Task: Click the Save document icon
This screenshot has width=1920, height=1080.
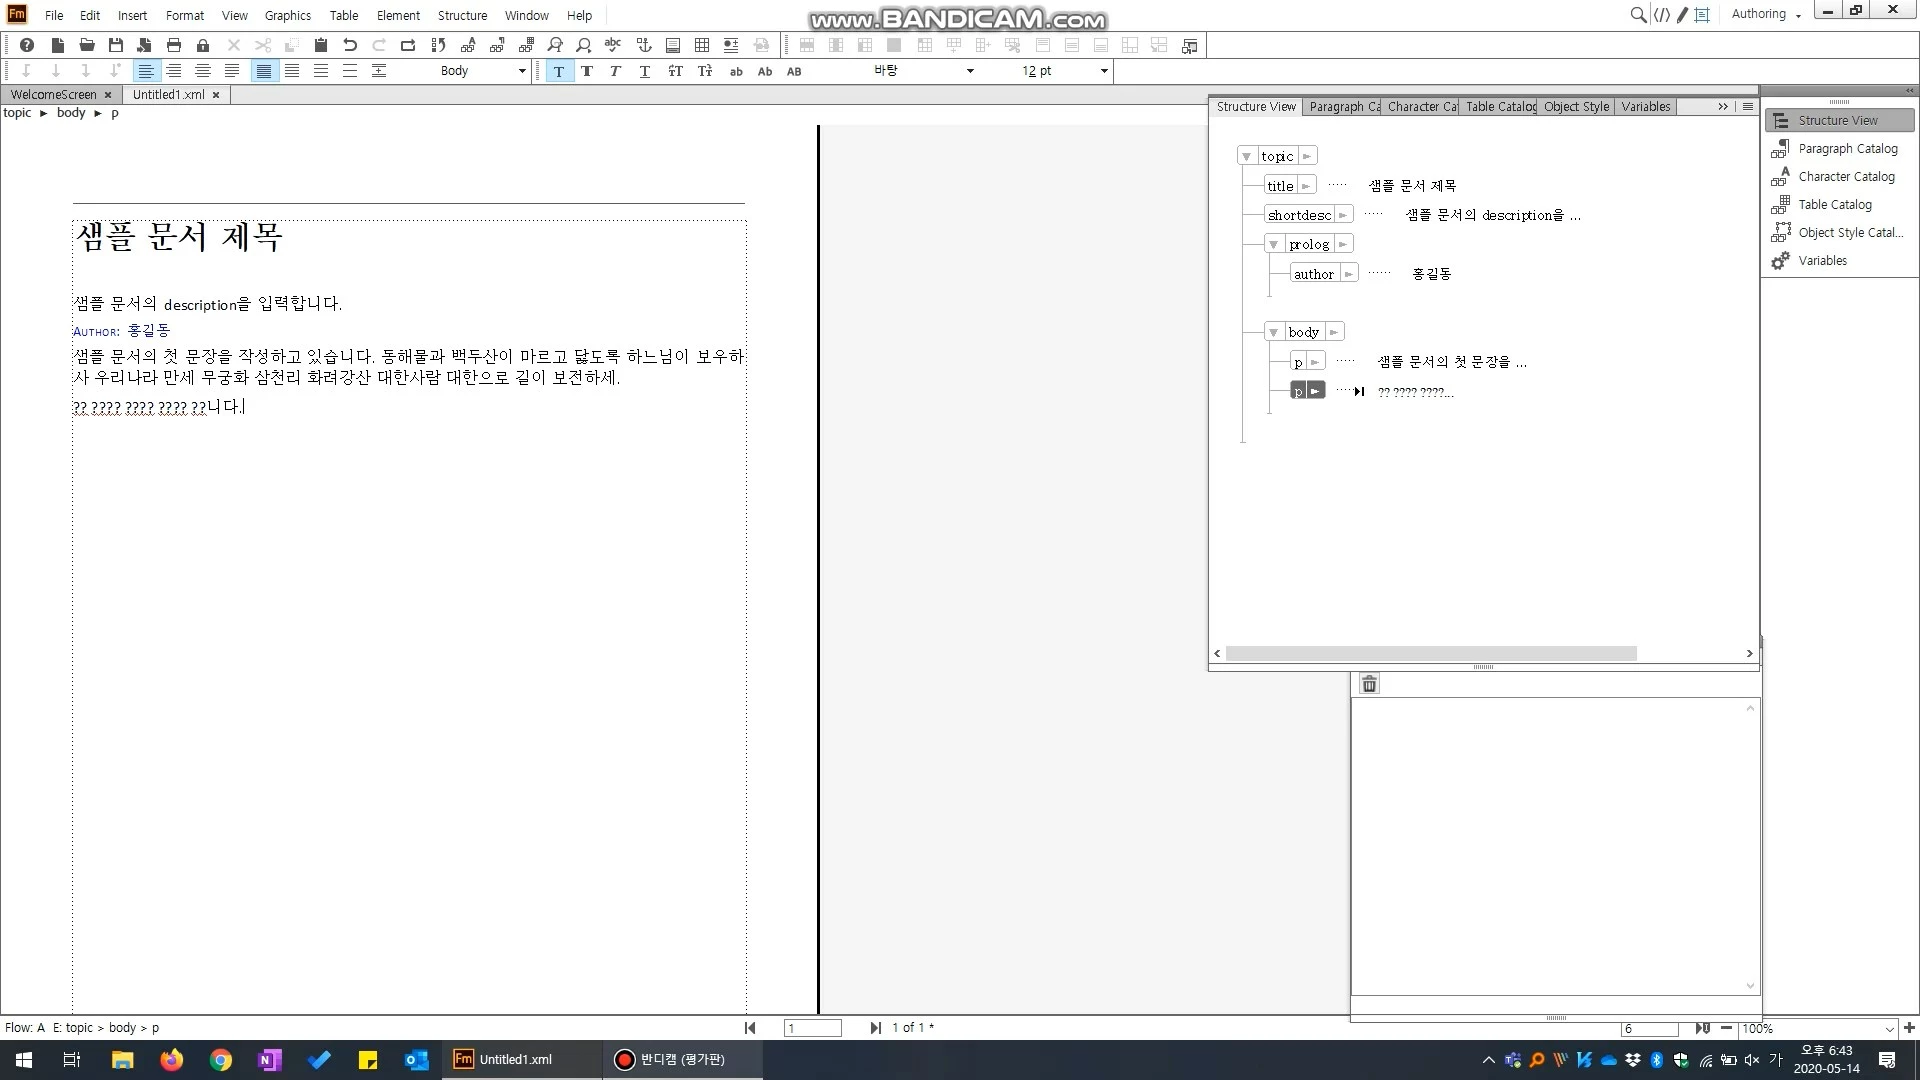Action: point(116,45)
